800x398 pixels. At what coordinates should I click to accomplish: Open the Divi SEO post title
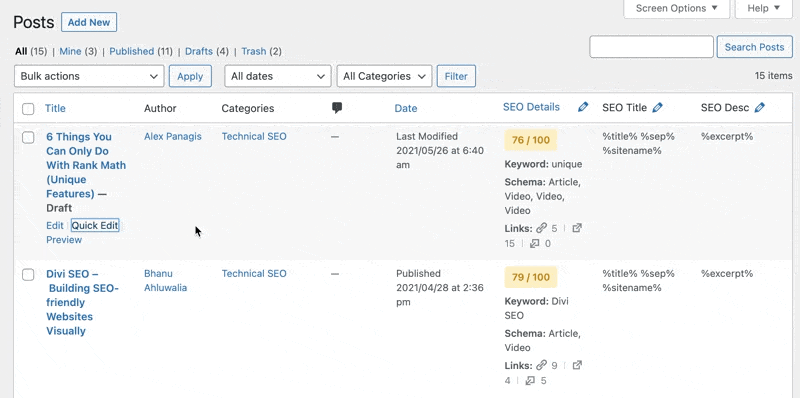(82, 303)
